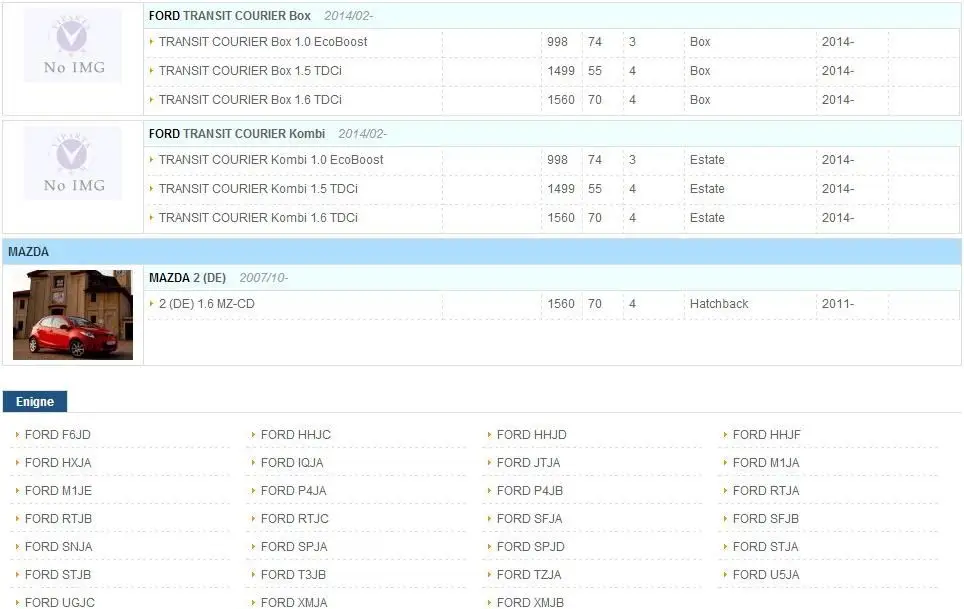Open TRANSIT COURIER Kombi 1.5 TDCi link
Viewport: 964px width, 609px height.
[x=258, y=189]
